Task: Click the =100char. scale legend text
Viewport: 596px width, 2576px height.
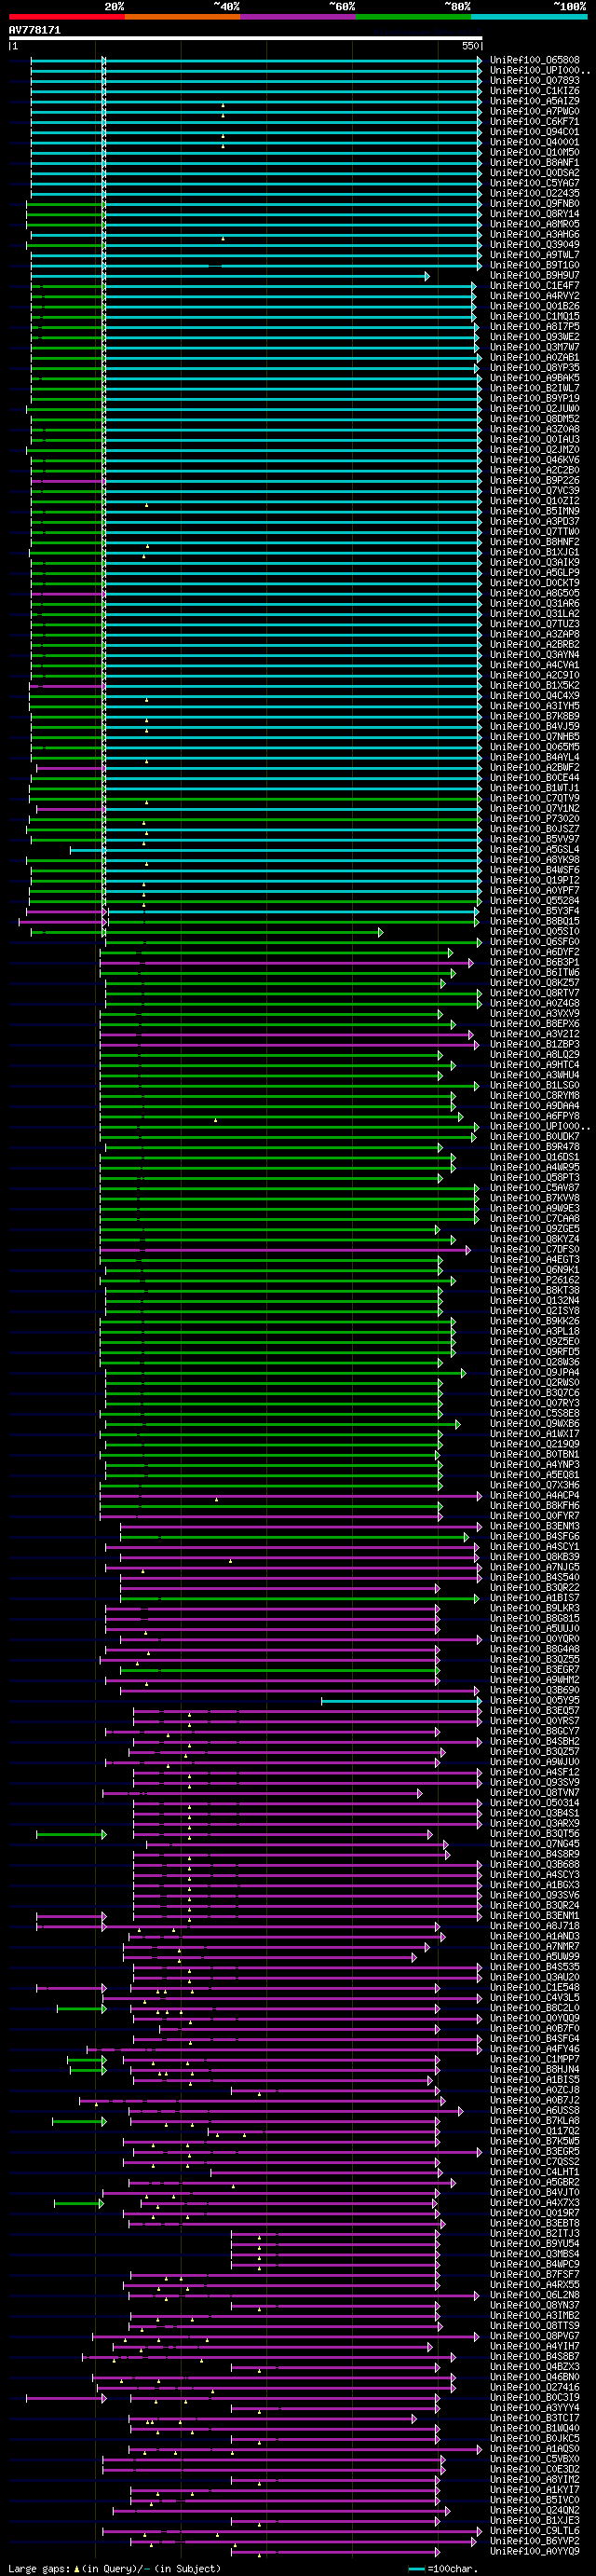Action: (452, 2568)
